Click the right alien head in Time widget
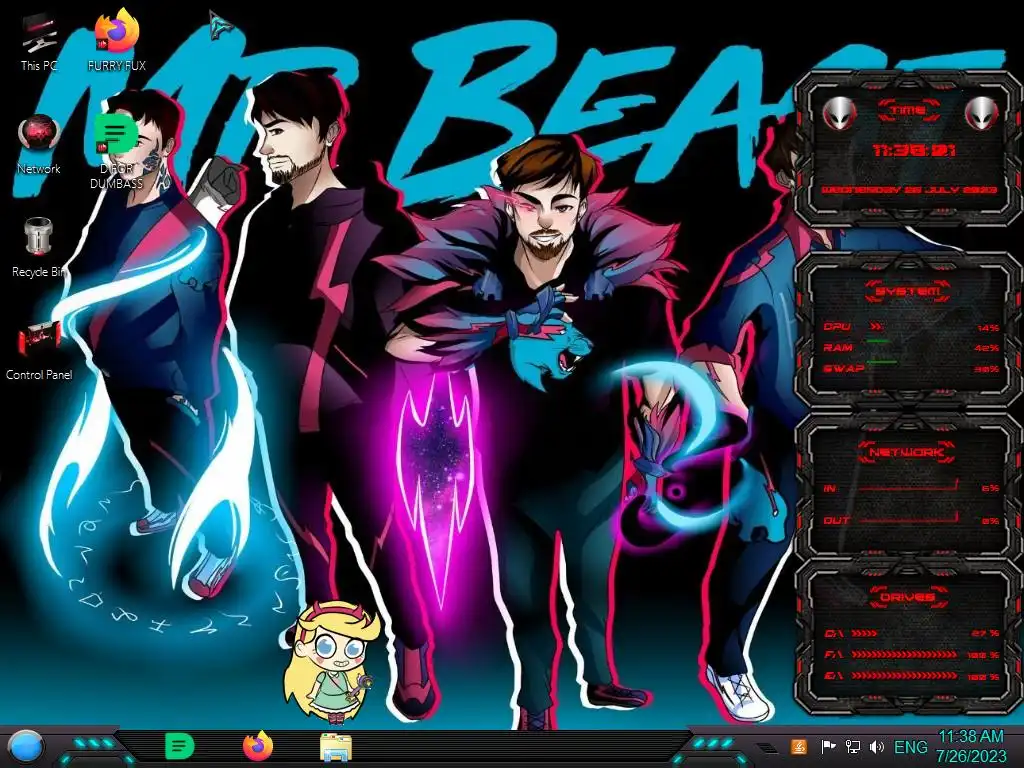 coord(982,114)
